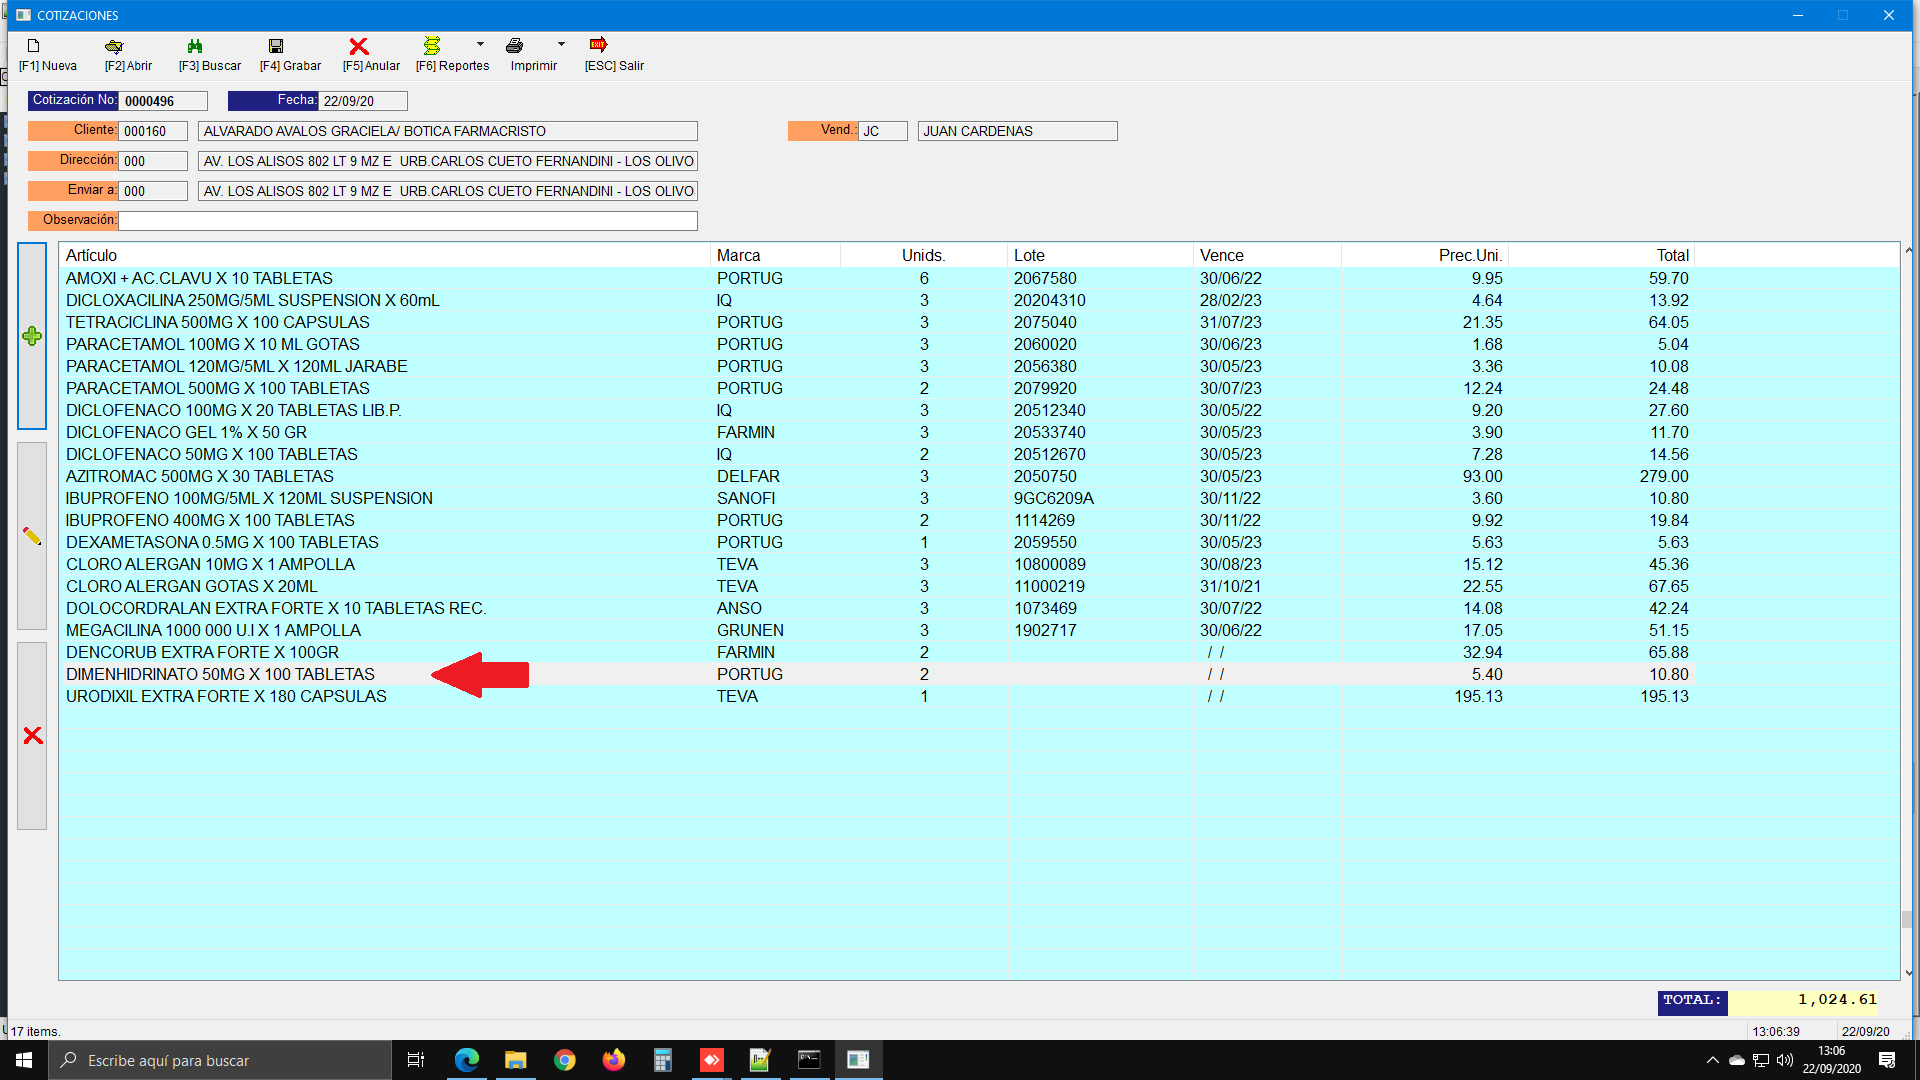Click the taskbar search box

(x=220, y=1060)
